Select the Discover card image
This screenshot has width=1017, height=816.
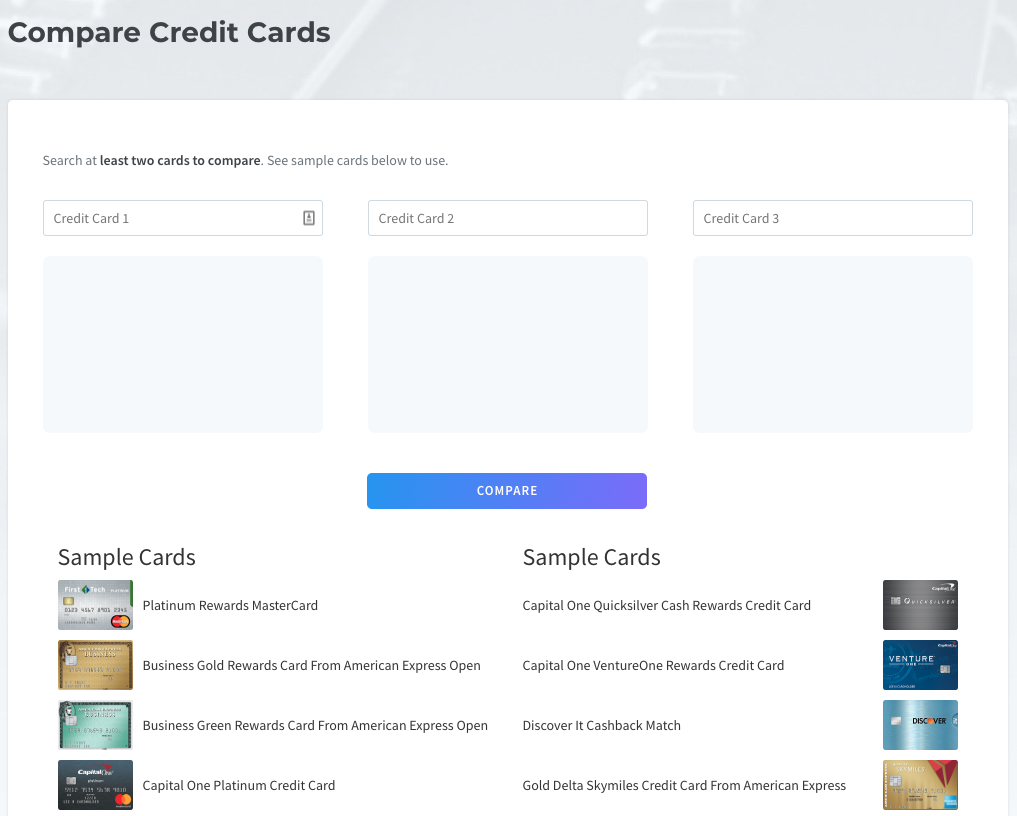[920, 725]
